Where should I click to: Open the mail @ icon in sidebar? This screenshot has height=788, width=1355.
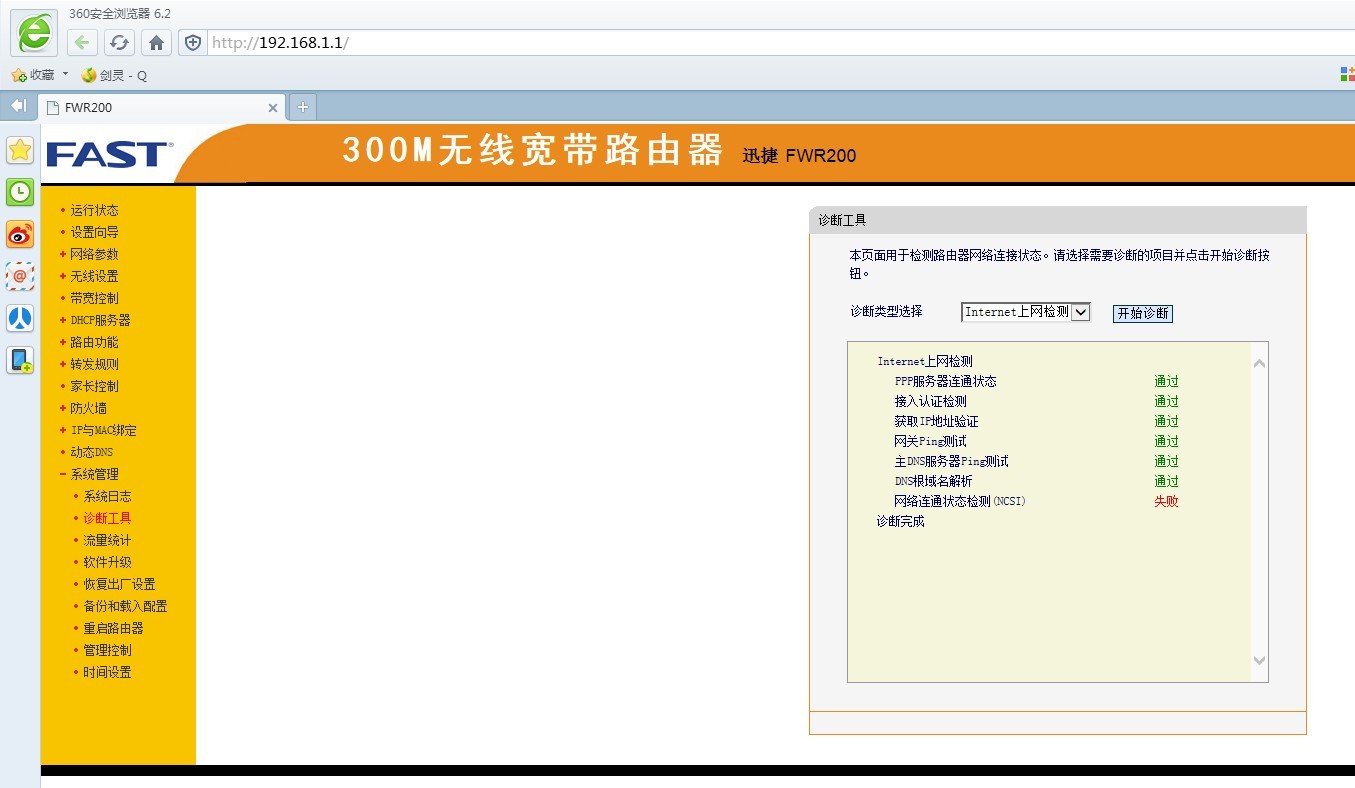tap(20, 276)
